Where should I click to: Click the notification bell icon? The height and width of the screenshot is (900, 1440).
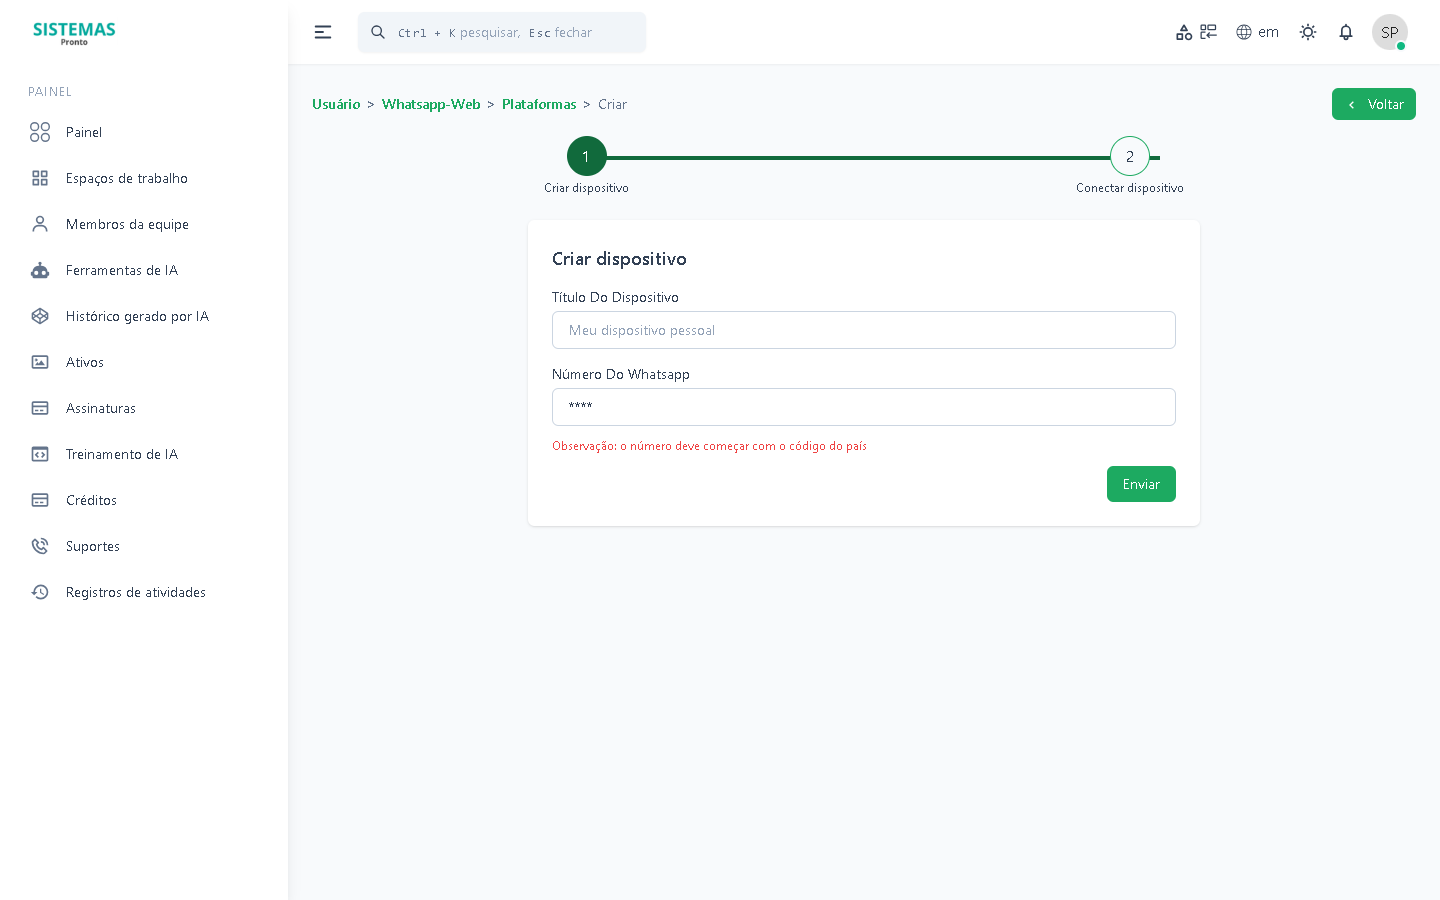click(x=1346, y=32)
